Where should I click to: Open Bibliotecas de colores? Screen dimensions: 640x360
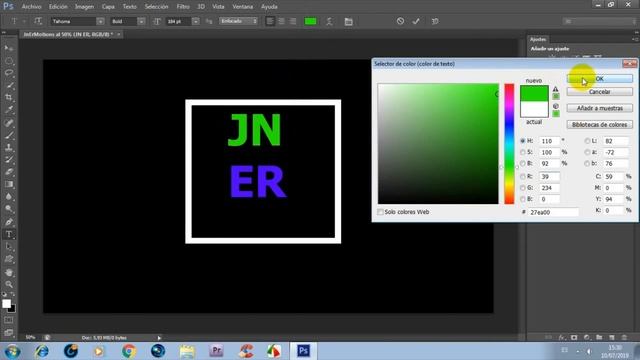click(600, 124)
